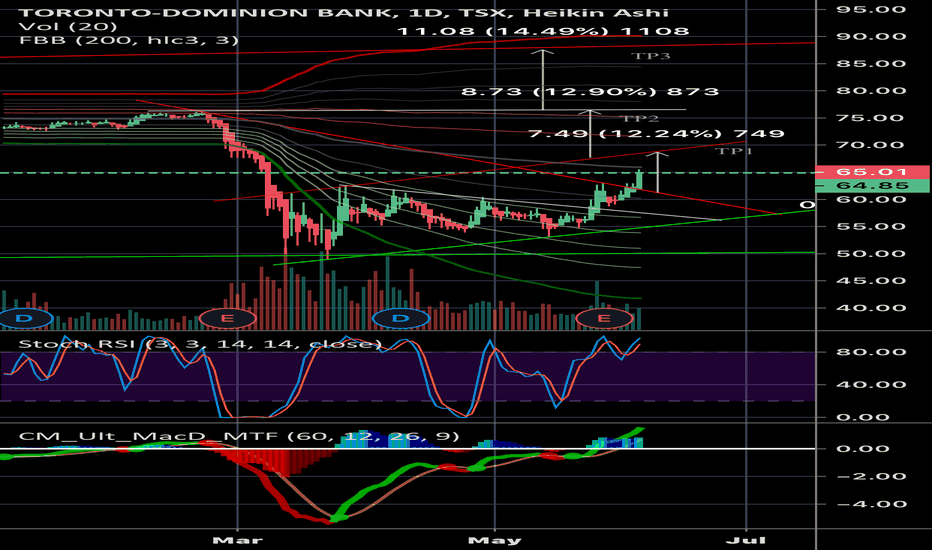The width and height of the screenshot is (932, 550).
Task: Click the 45.00 price axis value
Action: [x=871, y=281]
